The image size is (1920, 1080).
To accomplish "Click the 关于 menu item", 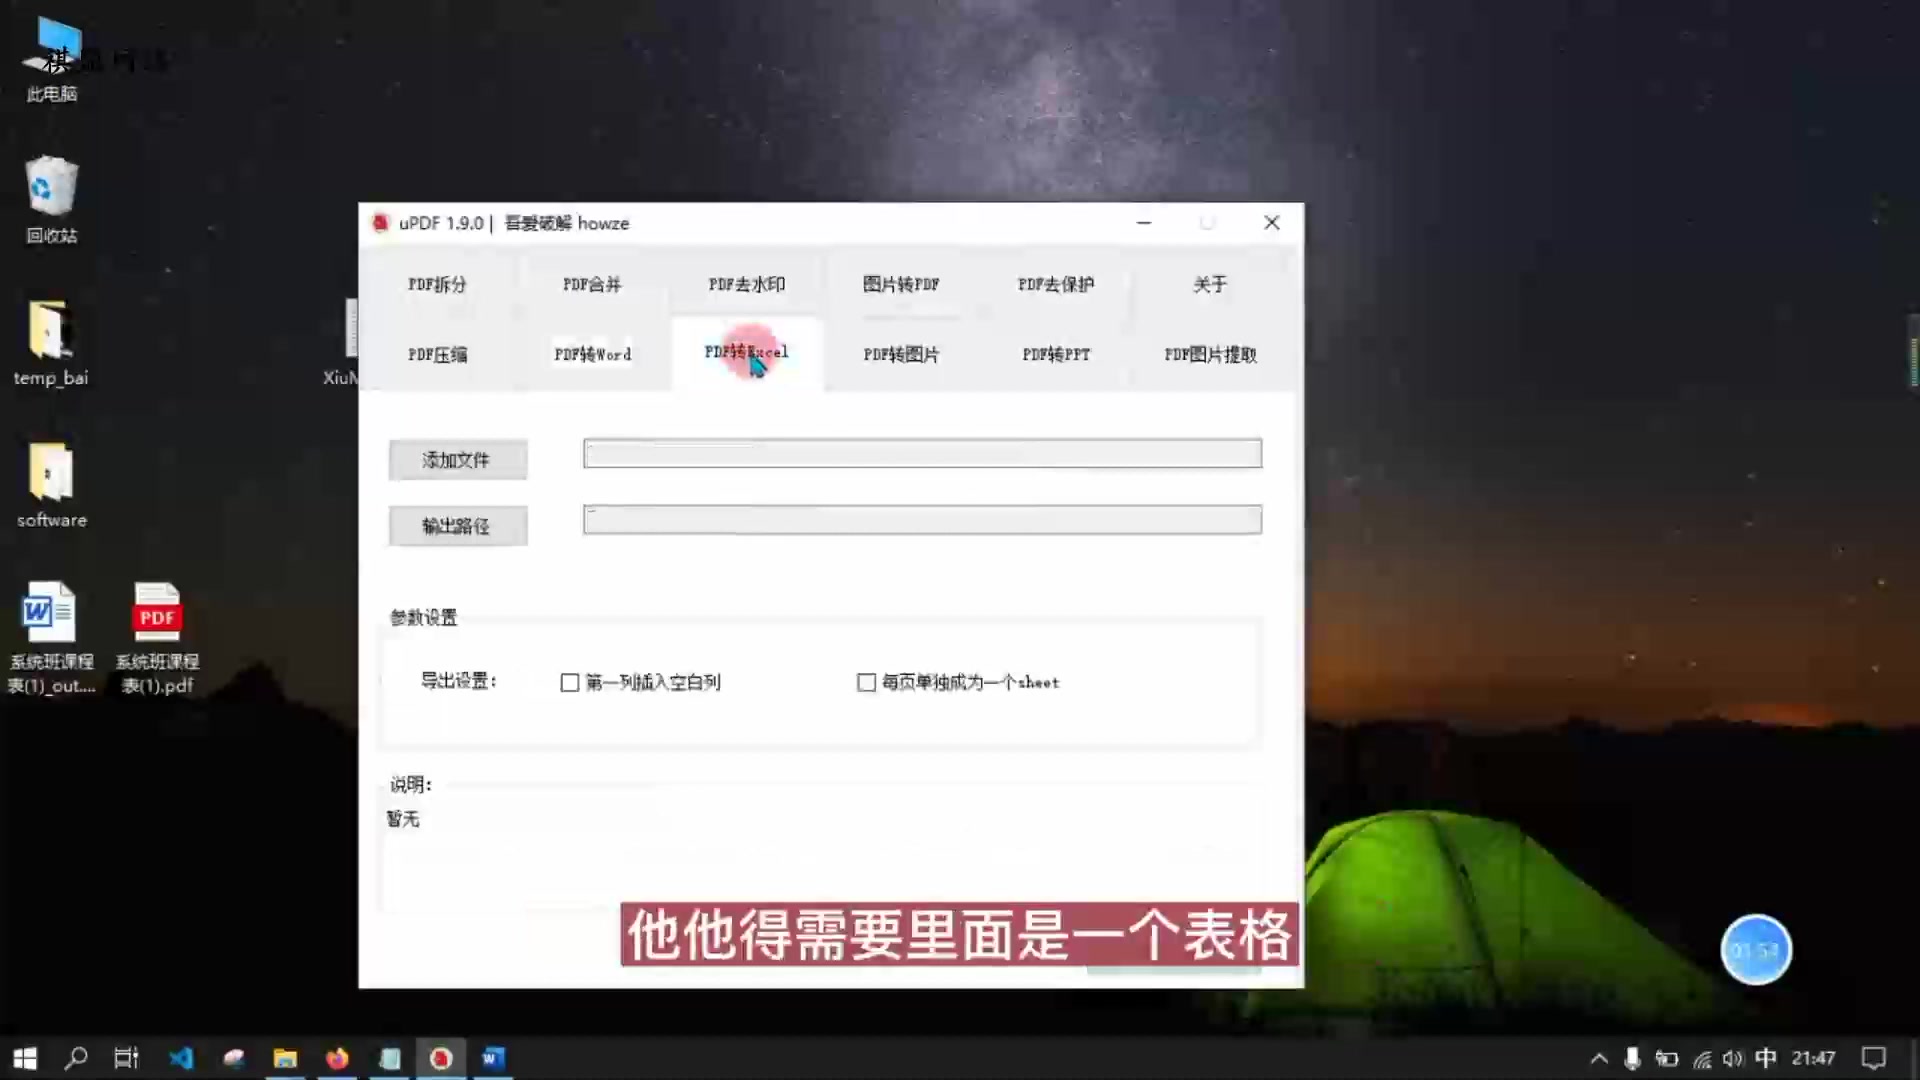I will click(x=1211, y=284).
